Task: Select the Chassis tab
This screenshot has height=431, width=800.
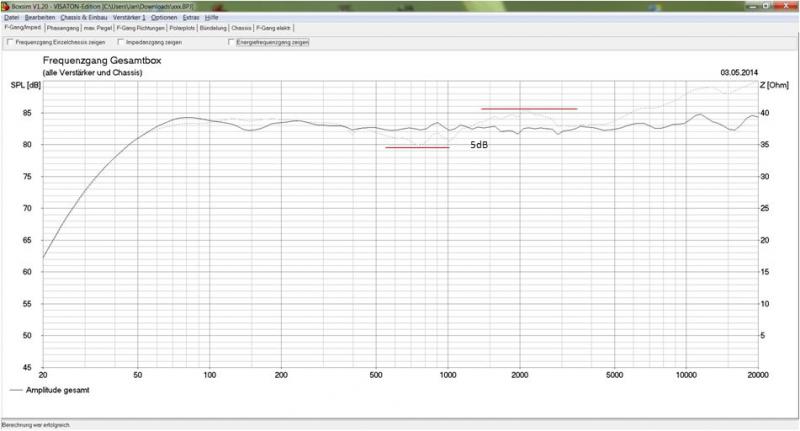Action: (241, 28)
